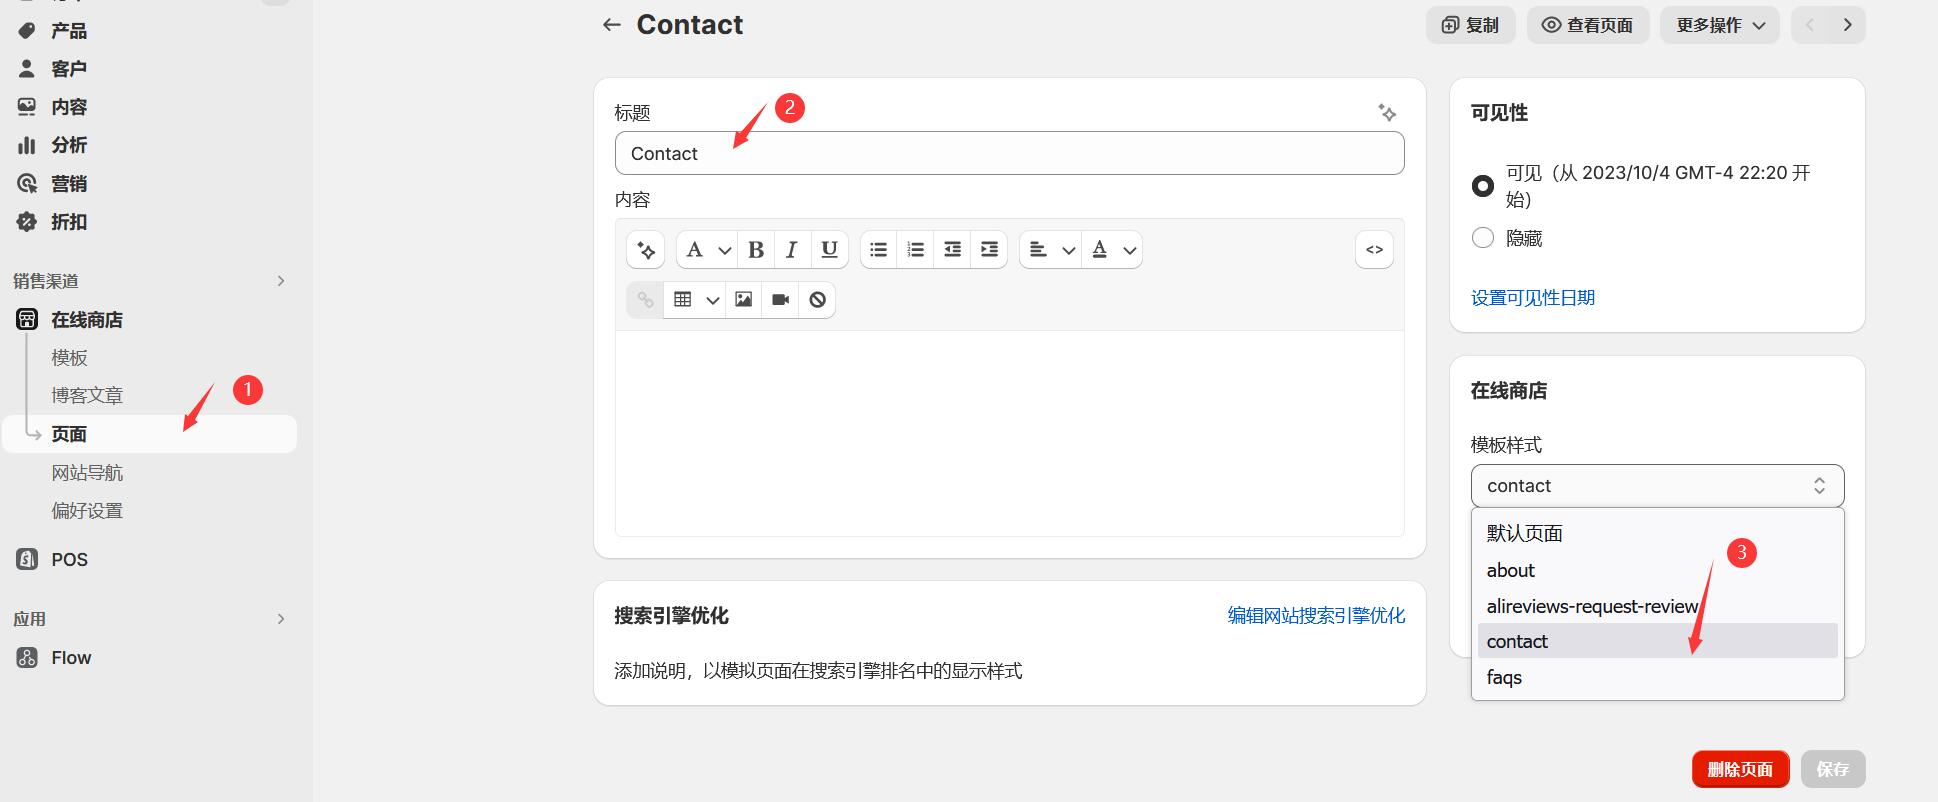Image resolution: width=1938 pixels, height=802 pixels.
Task: Click the clear formatting icon
Action: [x=817, y=300]
